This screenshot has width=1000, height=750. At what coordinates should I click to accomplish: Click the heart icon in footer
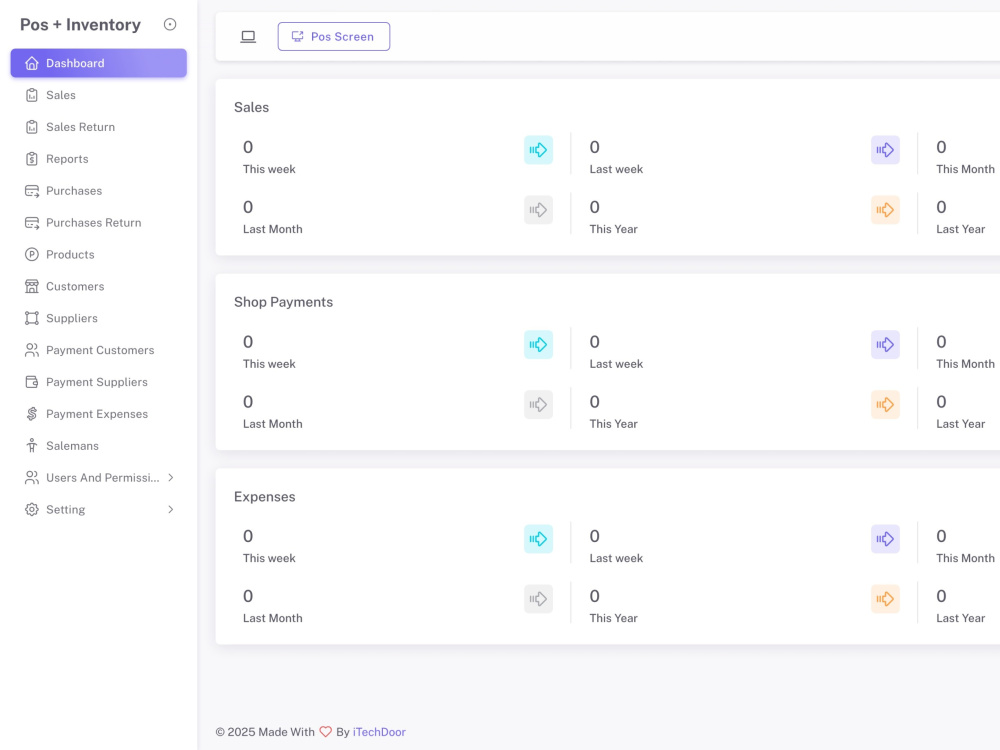point(325,732)
